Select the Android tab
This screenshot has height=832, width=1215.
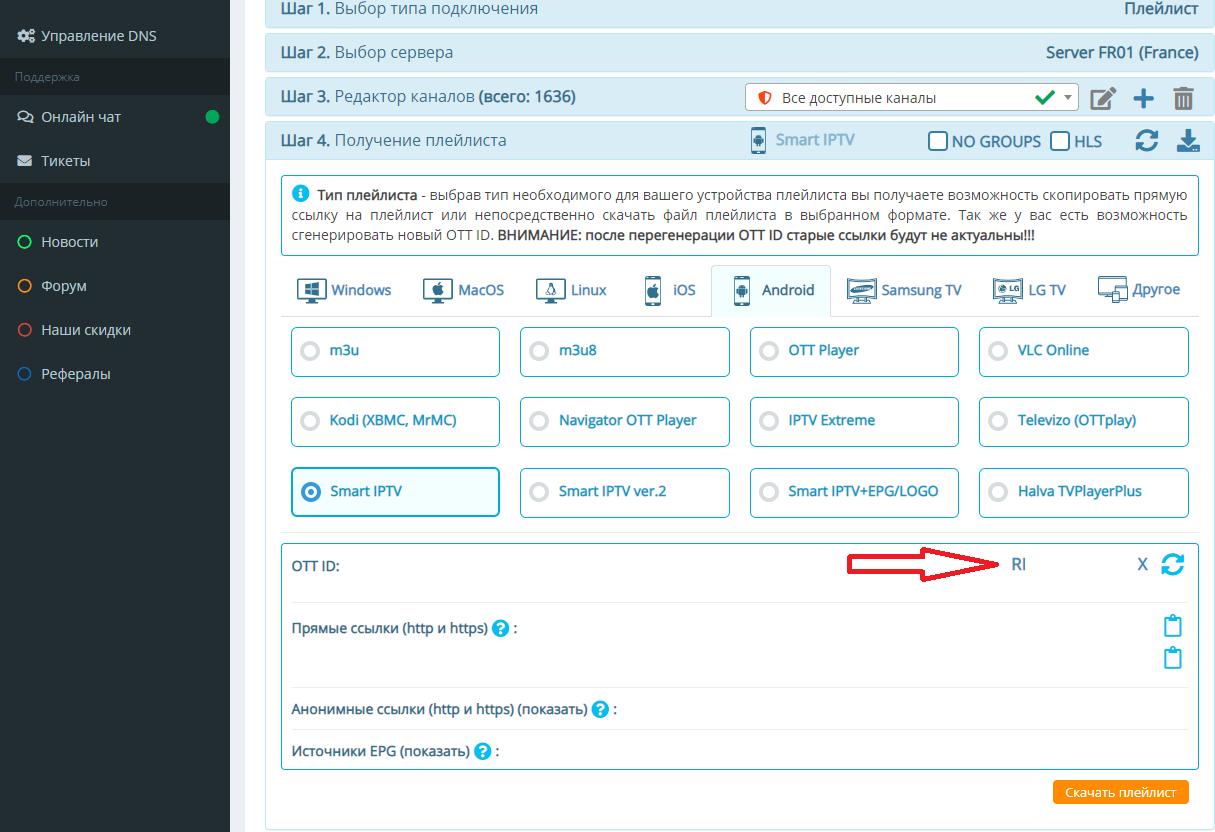tap(771, 290)
